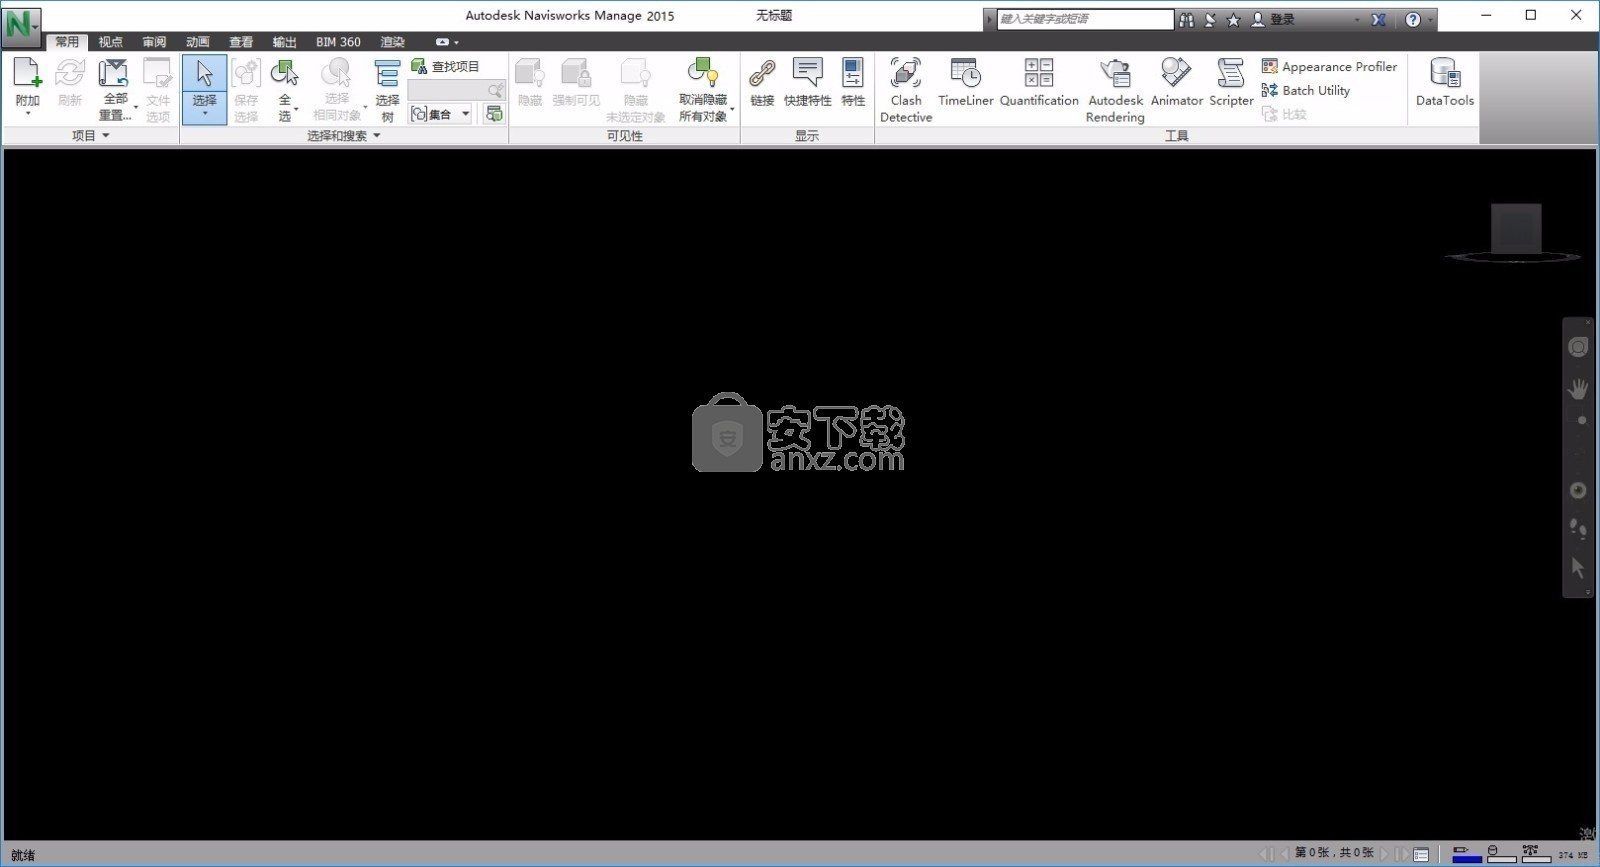This screenshot has height=867, width=1600.
Task: Click Unhide All Objects (取消隐藏所有对象)
Action: click(704, 90)
